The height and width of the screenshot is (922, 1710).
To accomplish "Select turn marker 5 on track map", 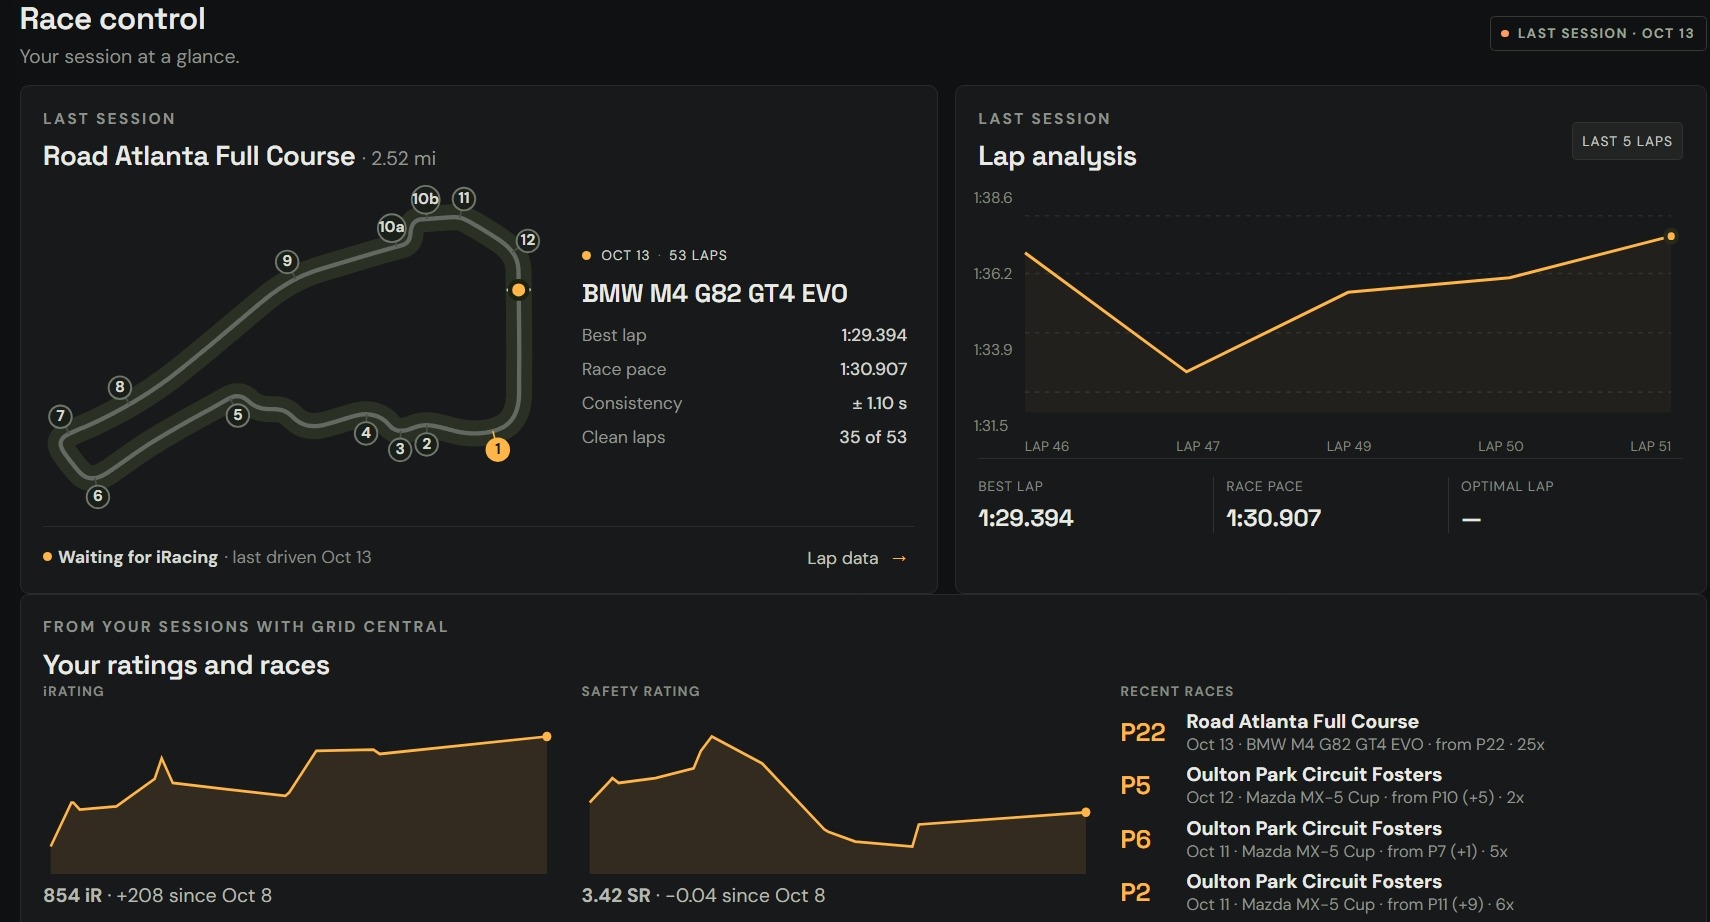I will (x=237, y=415).
